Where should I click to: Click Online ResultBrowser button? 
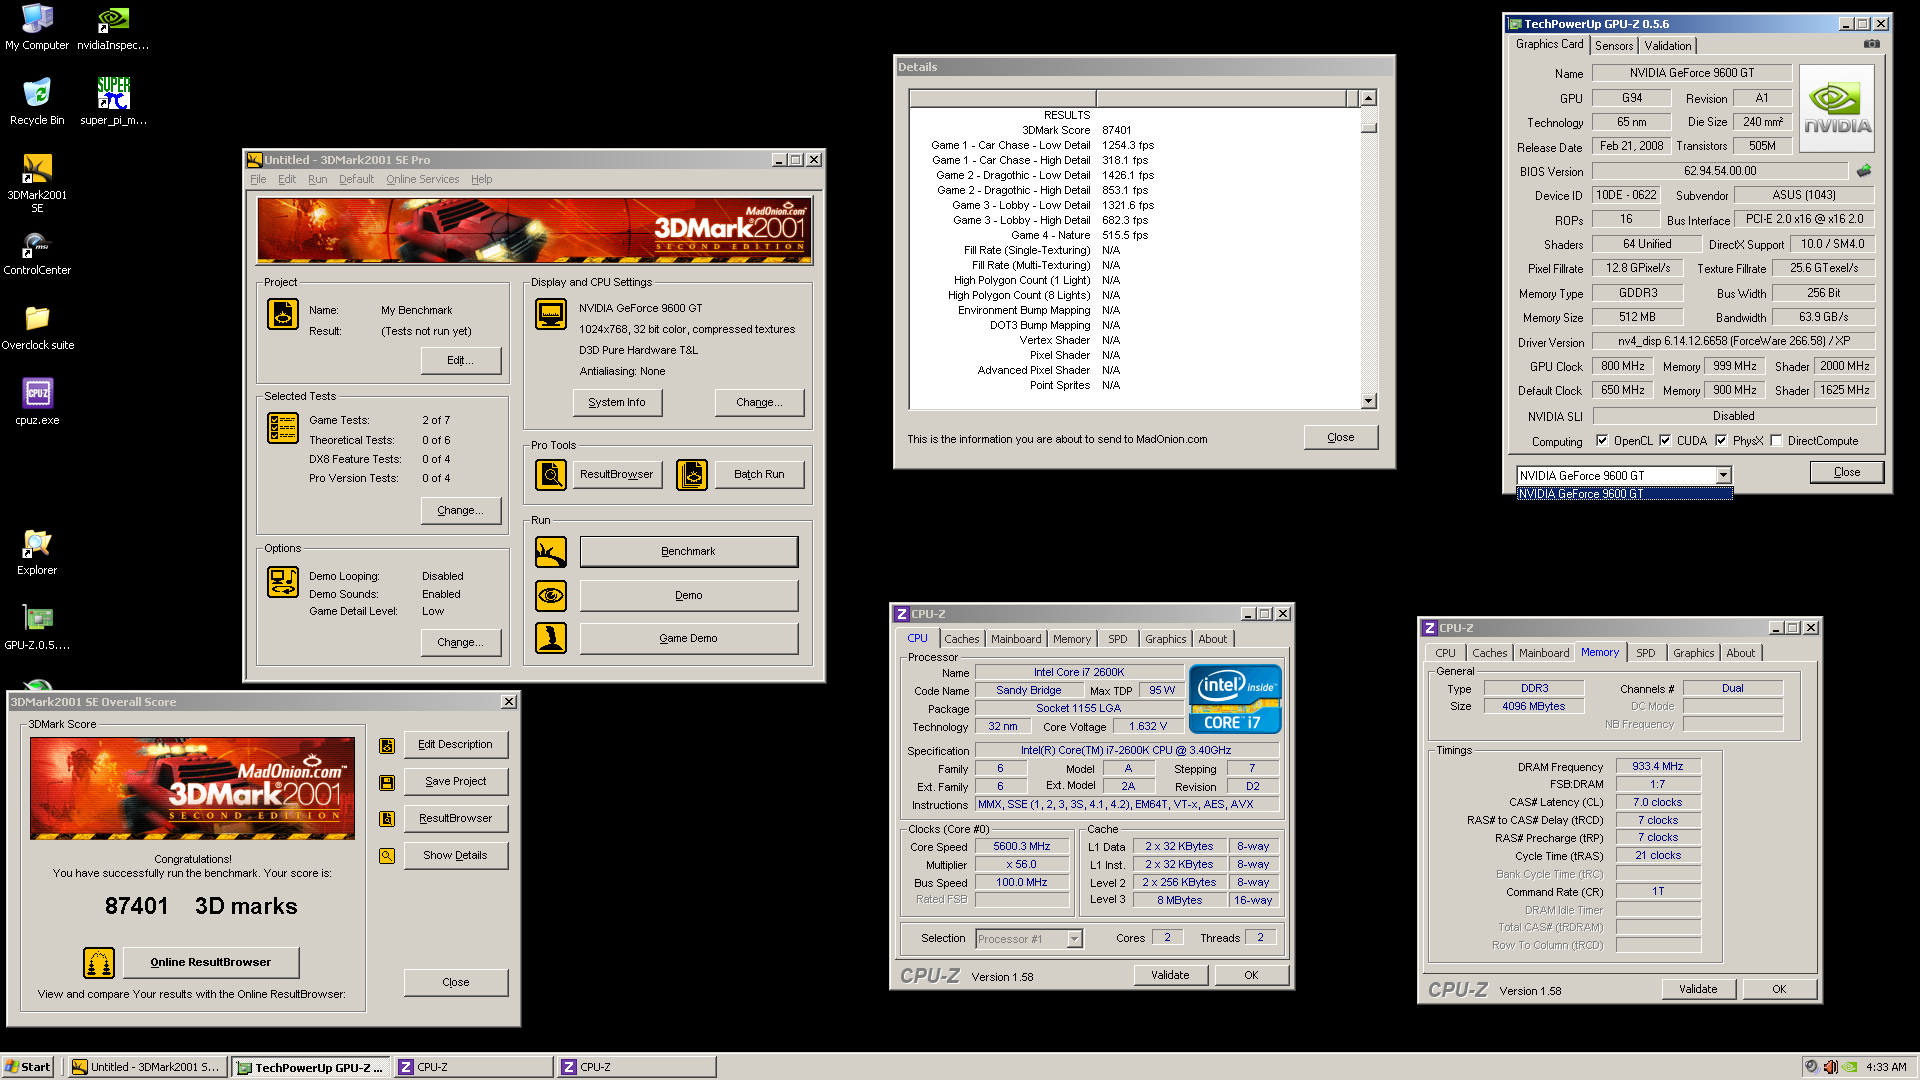211,963
